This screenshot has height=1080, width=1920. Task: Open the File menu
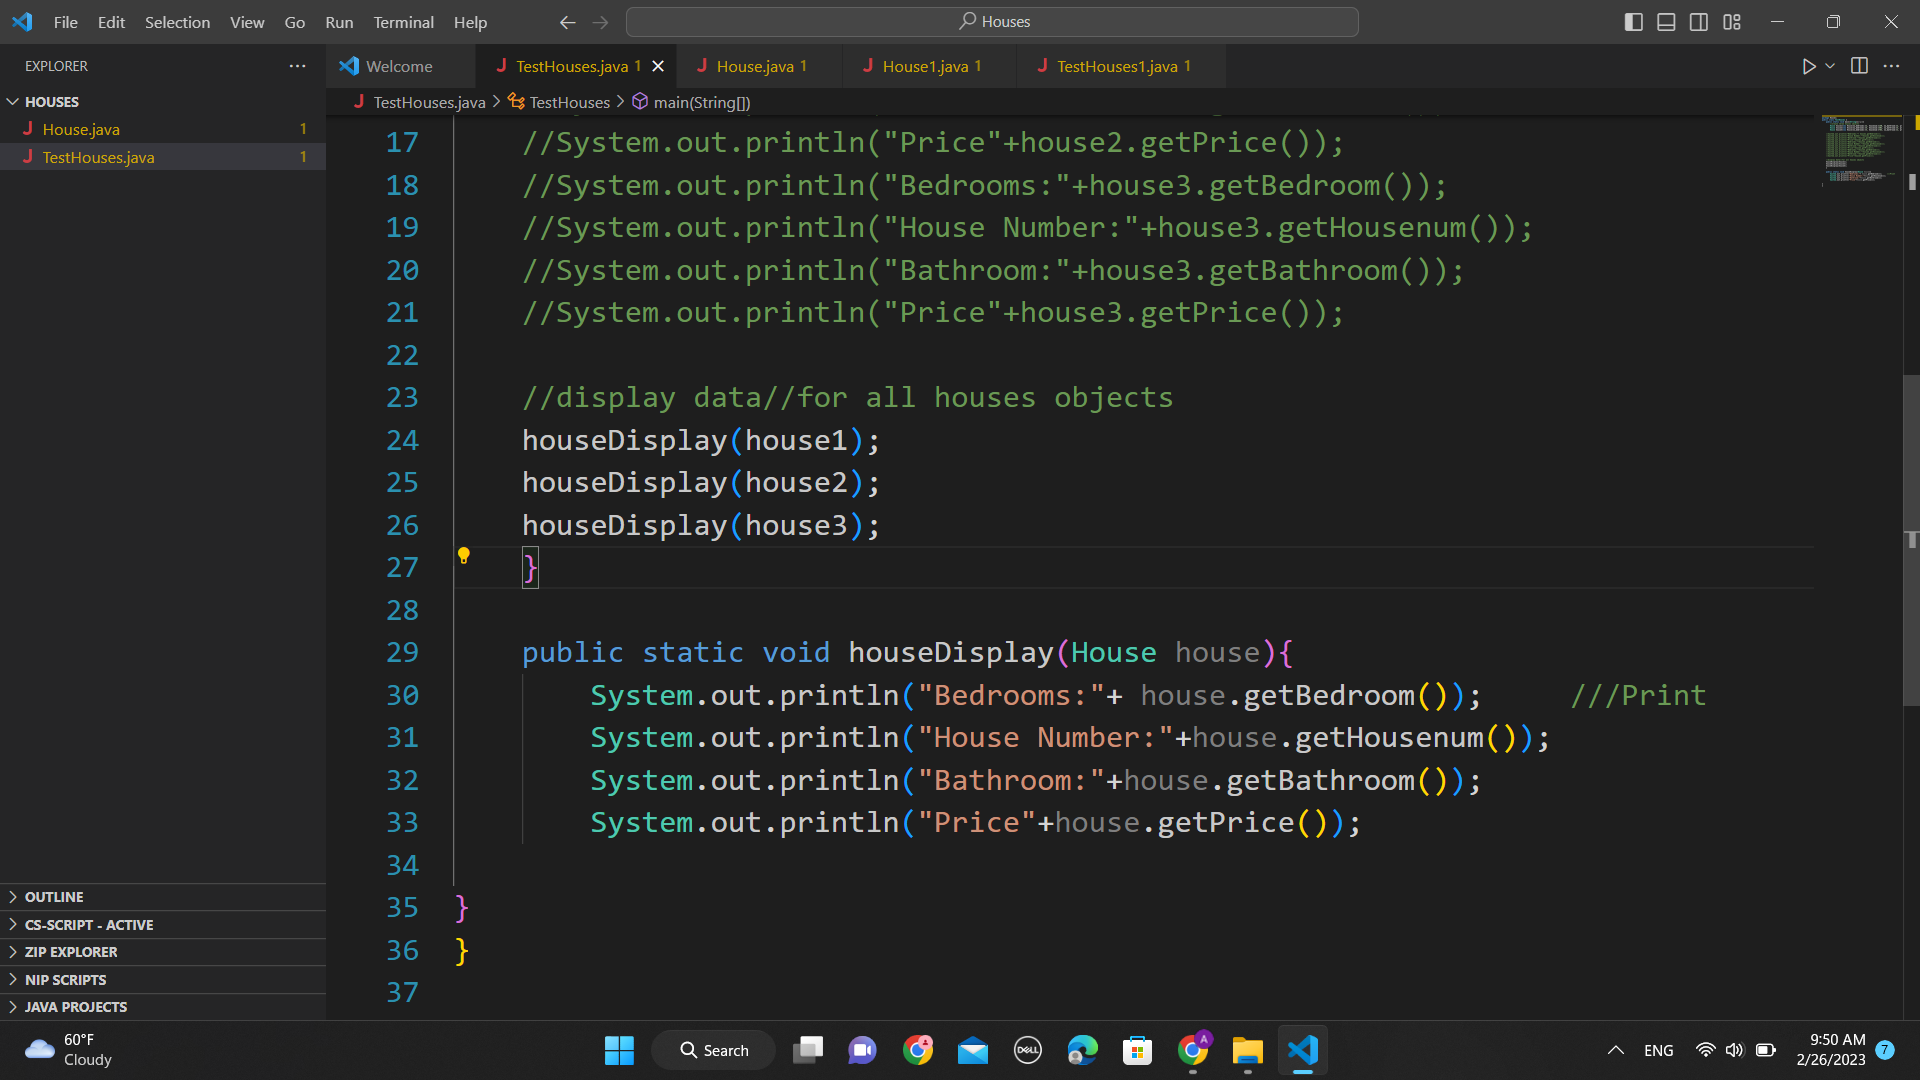(x=65, y=22)
